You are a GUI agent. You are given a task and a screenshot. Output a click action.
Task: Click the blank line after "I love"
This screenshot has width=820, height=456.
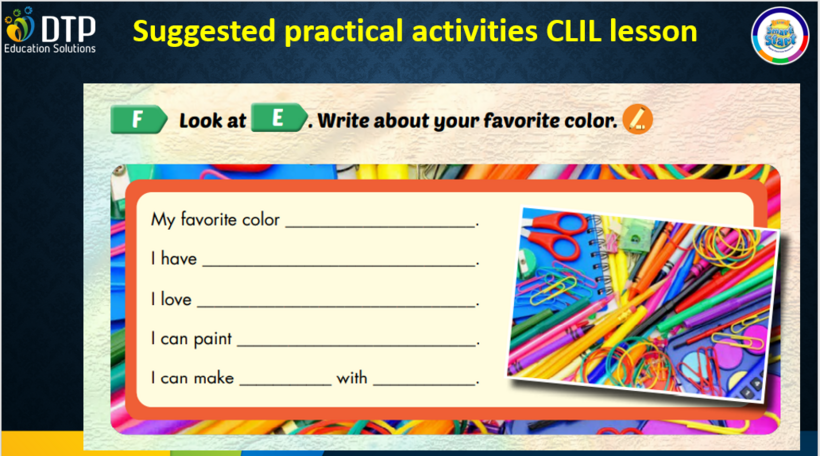(x=336, y=301)
